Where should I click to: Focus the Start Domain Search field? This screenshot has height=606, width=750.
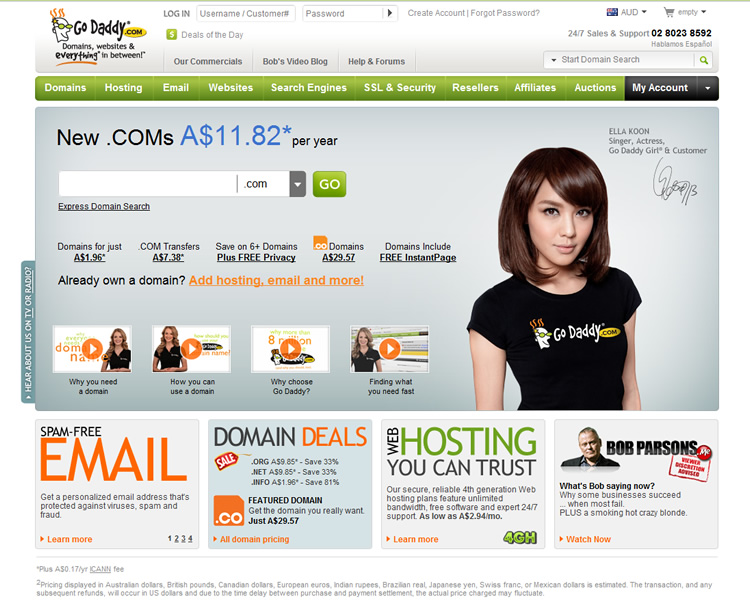pos(626,60)
